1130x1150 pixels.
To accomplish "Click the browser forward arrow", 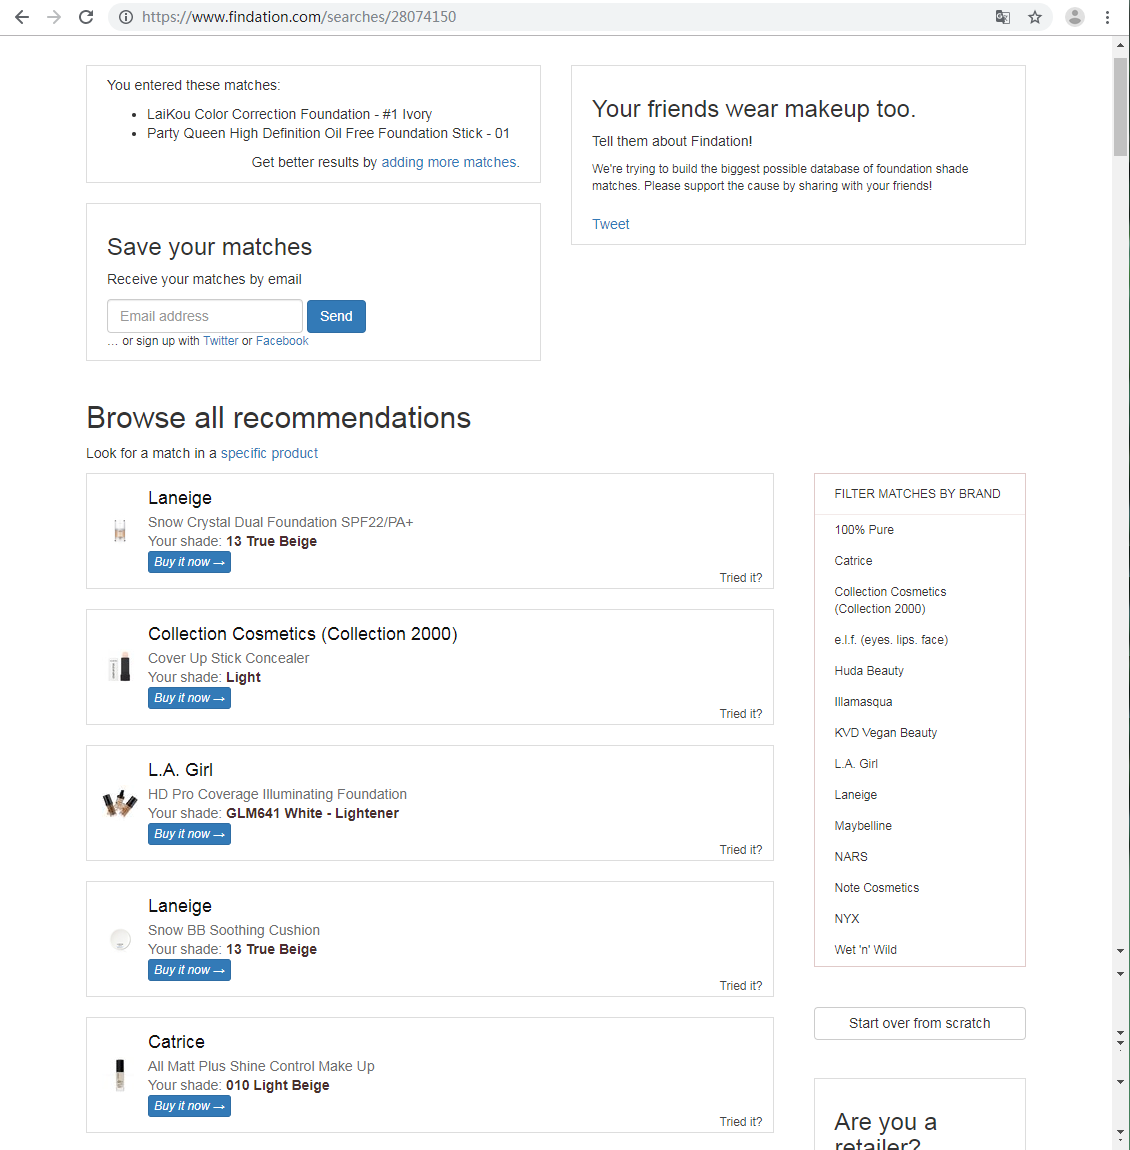I will point(54,17).
